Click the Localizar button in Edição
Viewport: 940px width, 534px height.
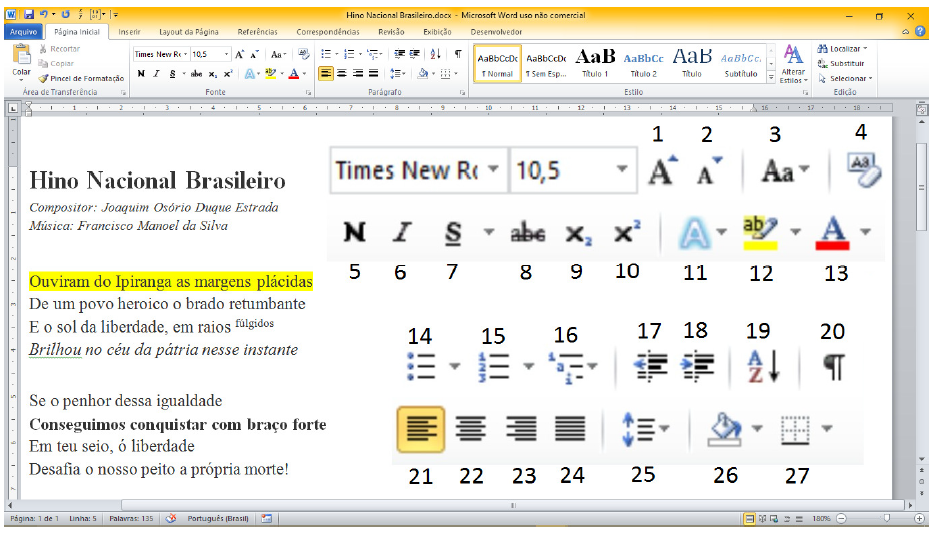842,48
